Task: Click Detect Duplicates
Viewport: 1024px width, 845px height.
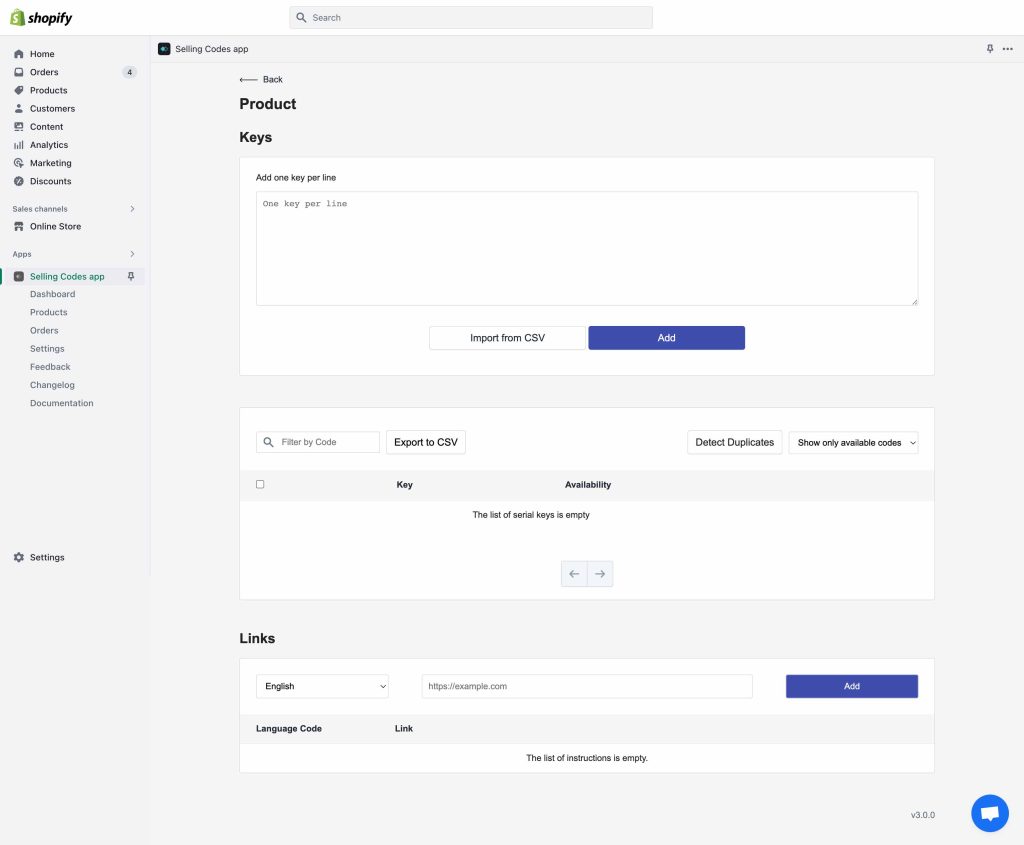Action: tap(734, 442)
